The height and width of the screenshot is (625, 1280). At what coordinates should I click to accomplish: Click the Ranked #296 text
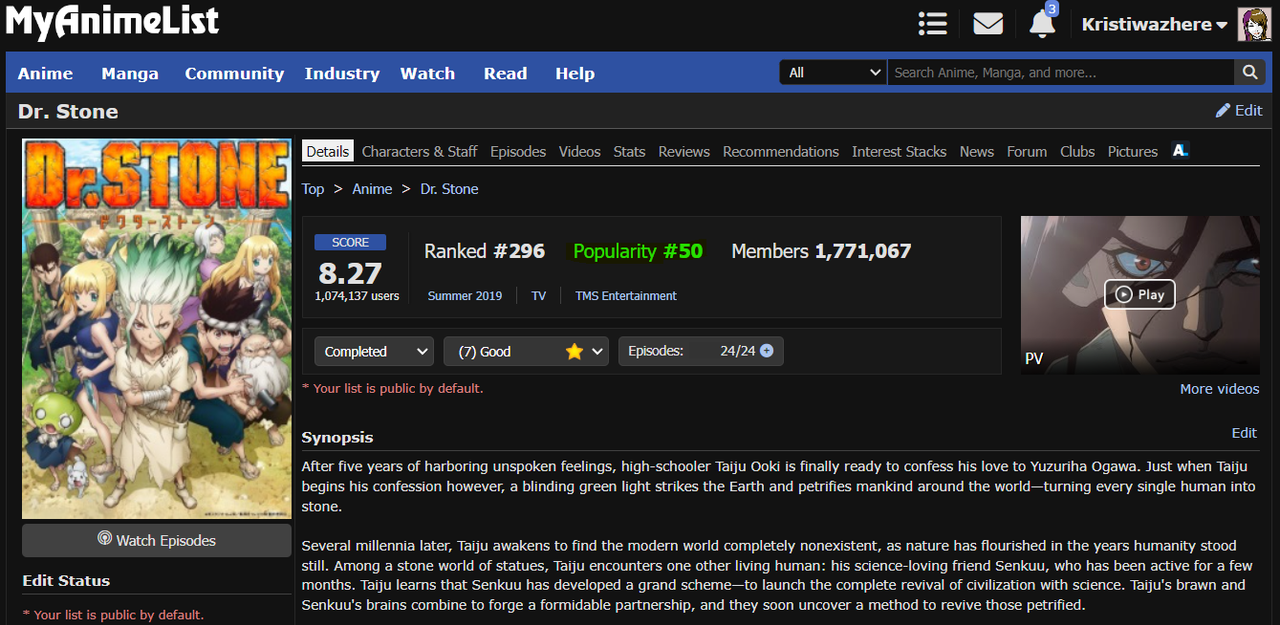click(x=484, y=251)
